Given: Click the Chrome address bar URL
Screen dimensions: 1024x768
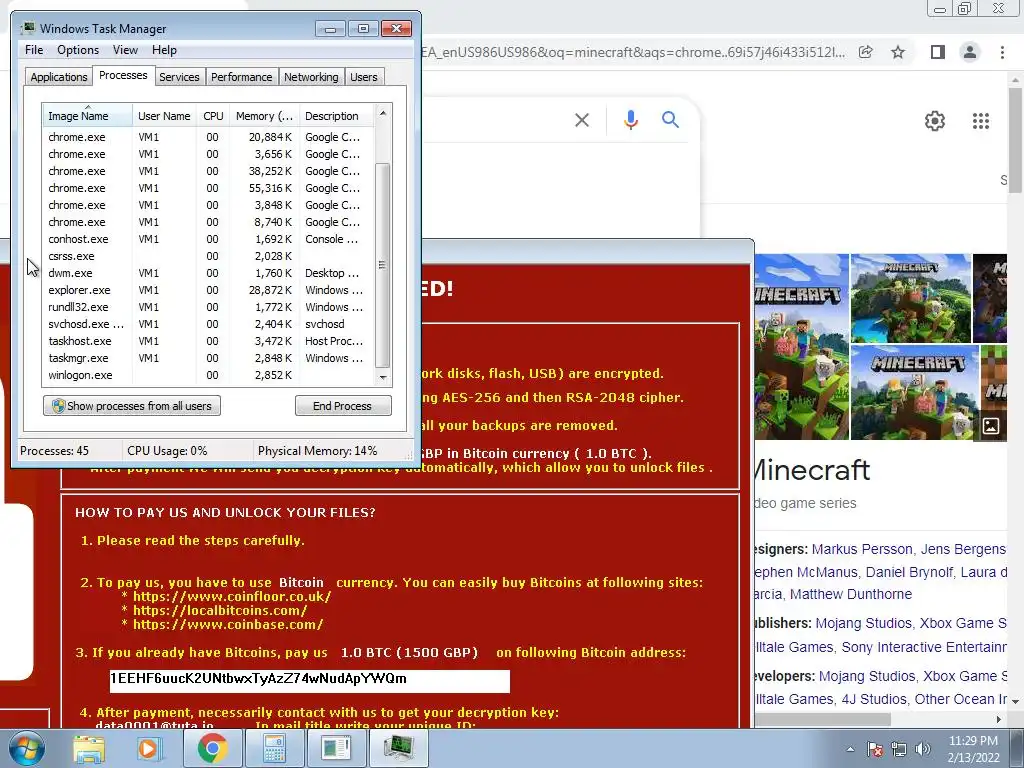Looking at the screenshot, I should 633,52.
